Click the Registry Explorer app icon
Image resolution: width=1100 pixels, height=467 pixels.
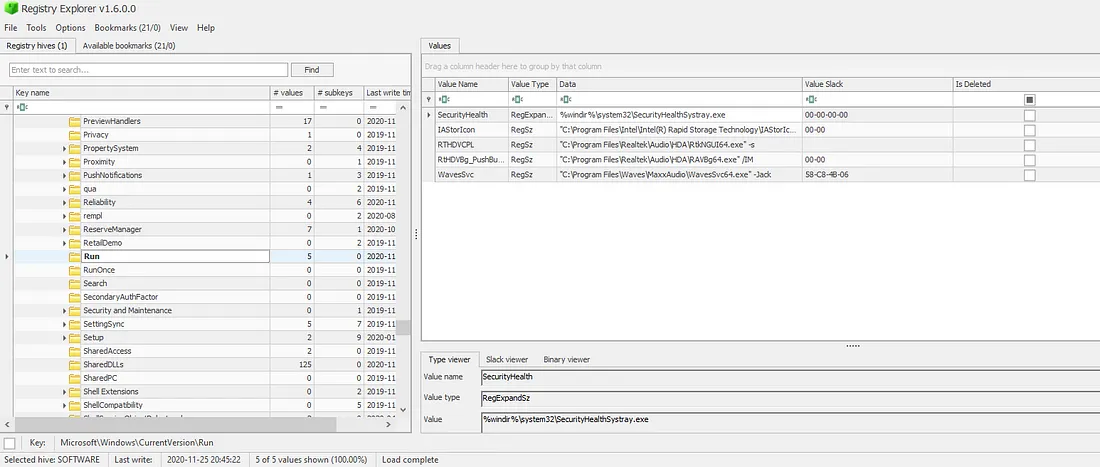click(x=11, y=8)
